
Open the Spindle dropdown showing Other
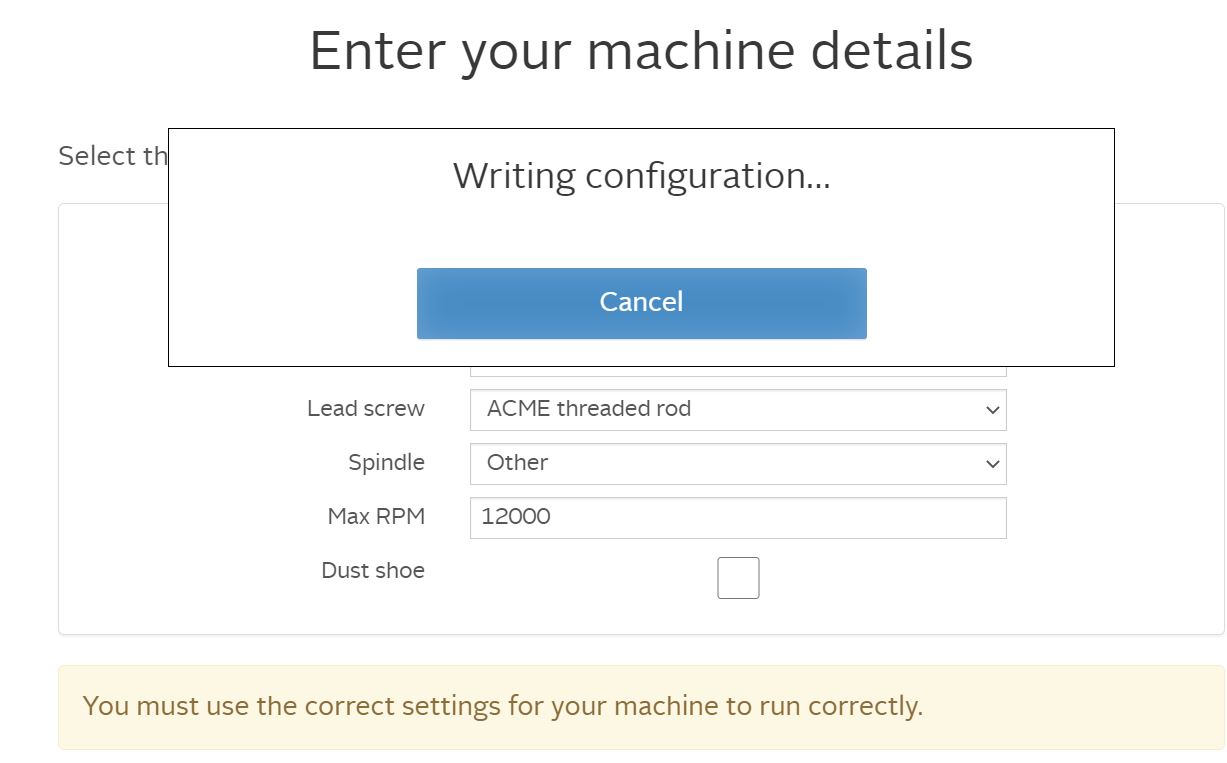click(x=738, y=464)
